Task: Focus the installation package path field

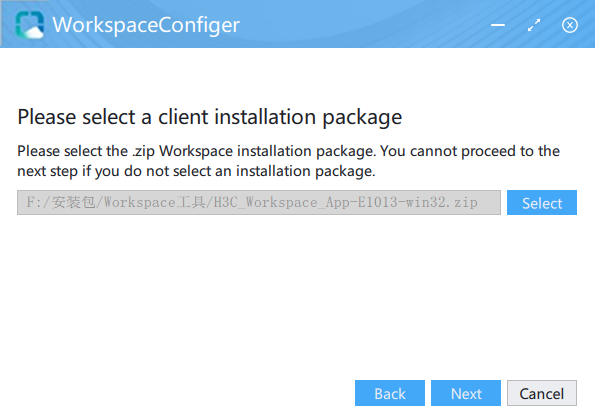Action: coord(259,203)
